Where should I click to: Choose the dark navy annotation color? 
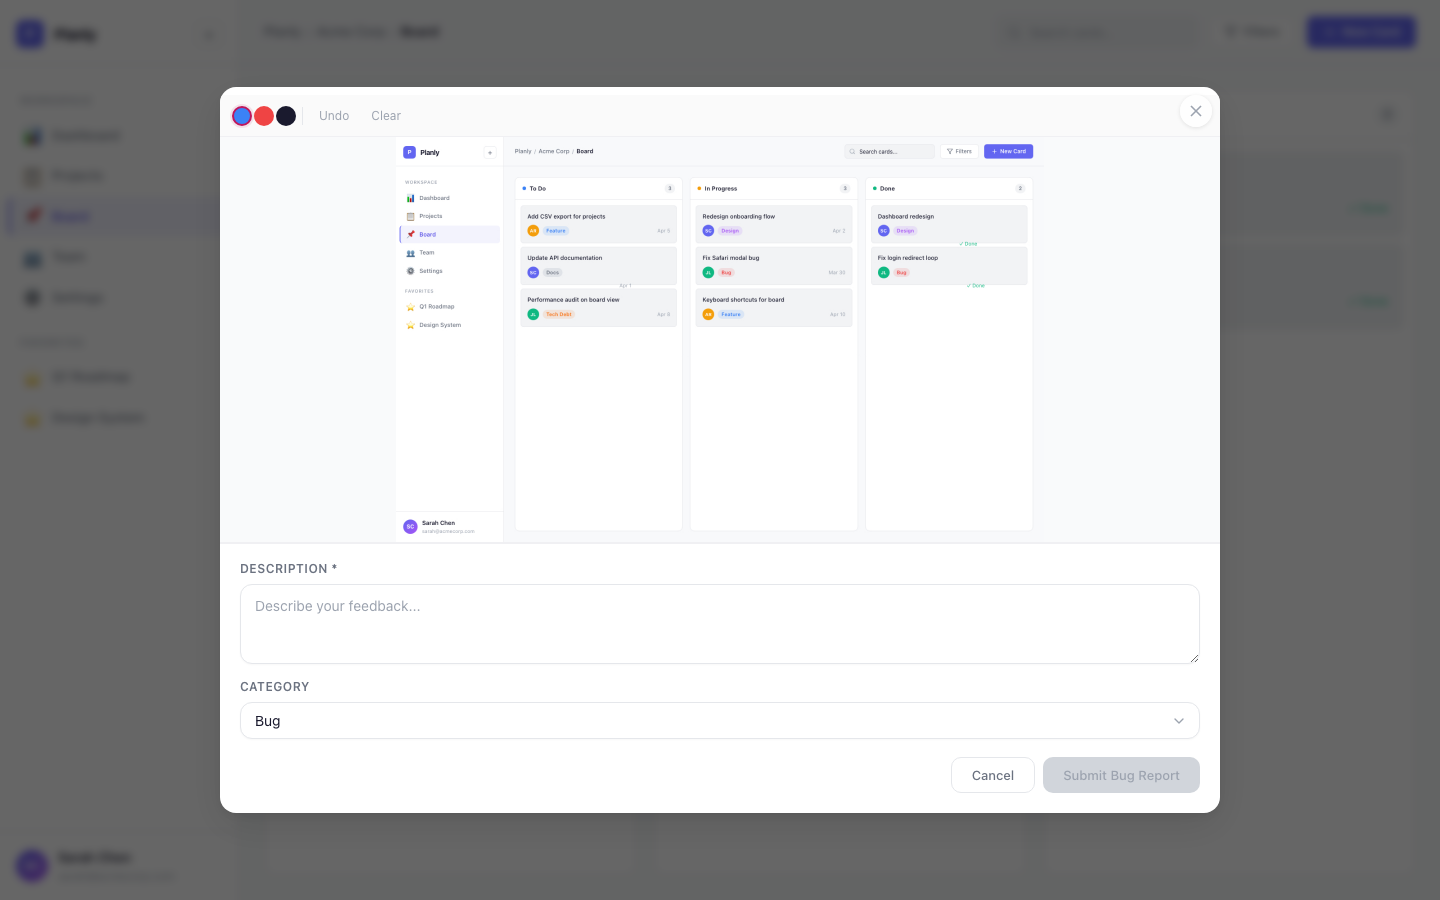[x=286, y=116]
